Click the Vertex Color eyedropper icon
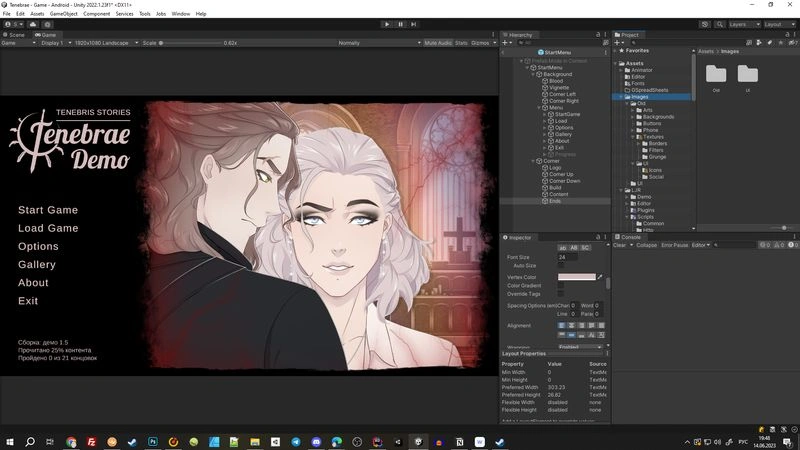The image size is (800, 450). [x=600, y=277]
